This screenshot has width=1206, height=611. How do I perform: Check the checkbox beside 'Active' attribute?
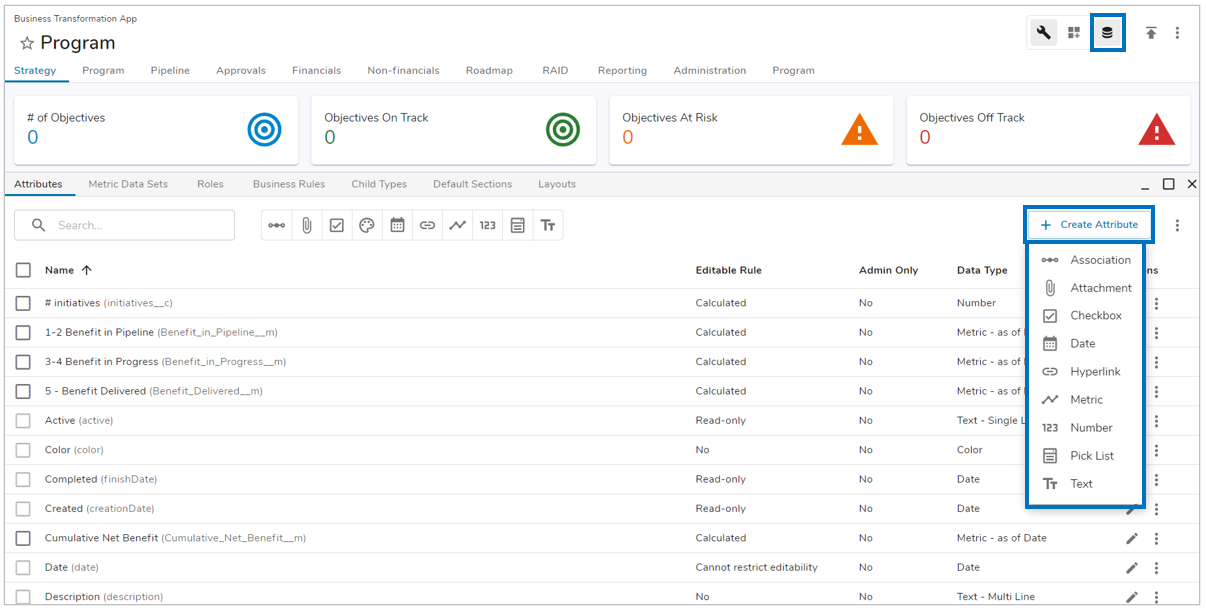(x=23, y=420)
